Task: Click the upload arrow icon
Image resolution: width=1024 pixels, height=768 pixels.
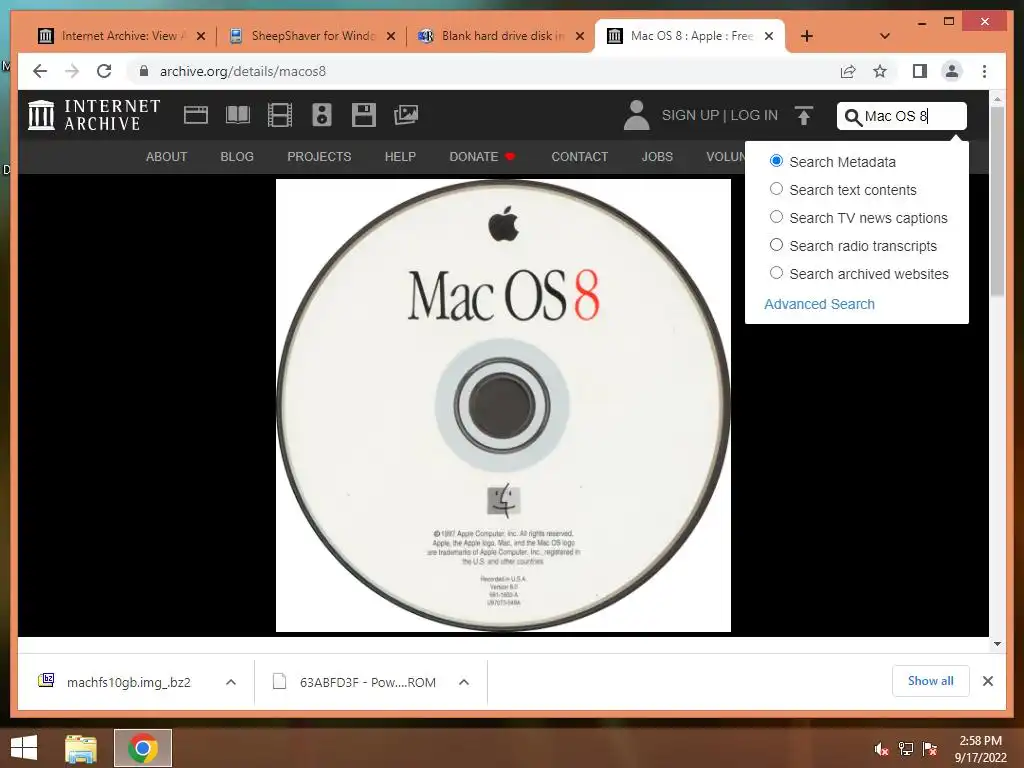Action: point(804,116)
